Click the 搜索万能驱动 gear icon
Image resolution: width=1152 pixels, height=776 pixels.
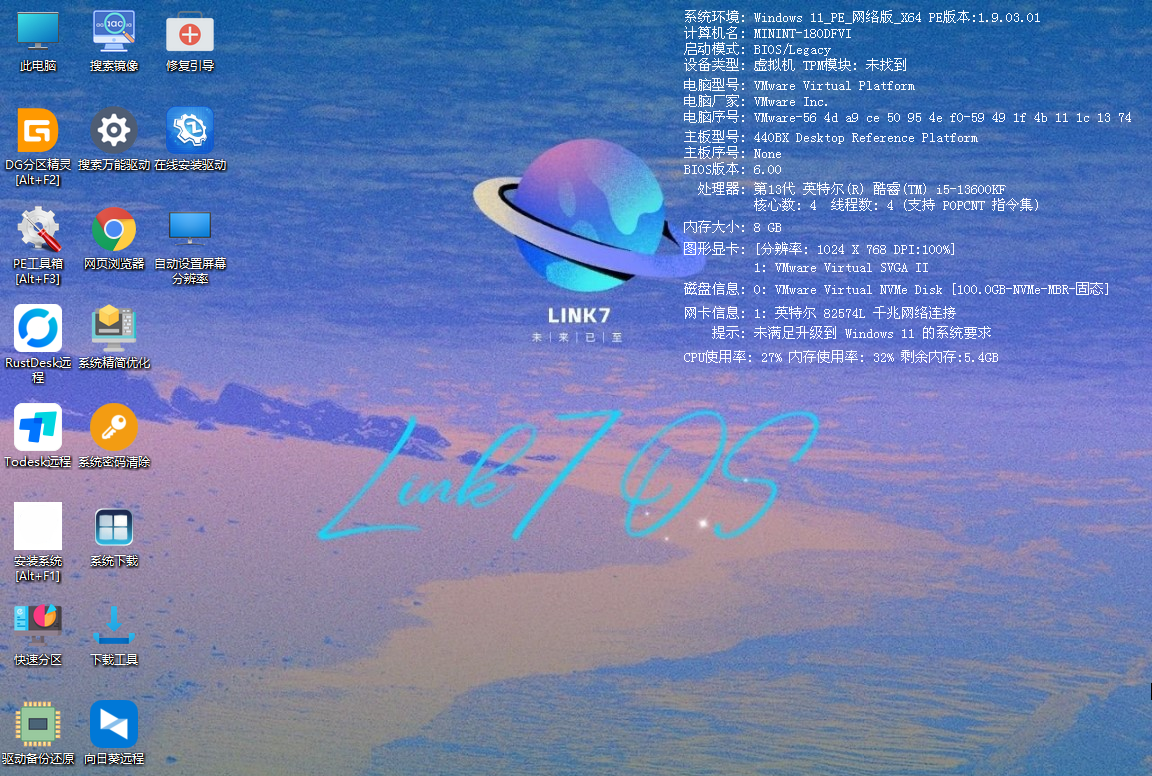click(114, 131)
